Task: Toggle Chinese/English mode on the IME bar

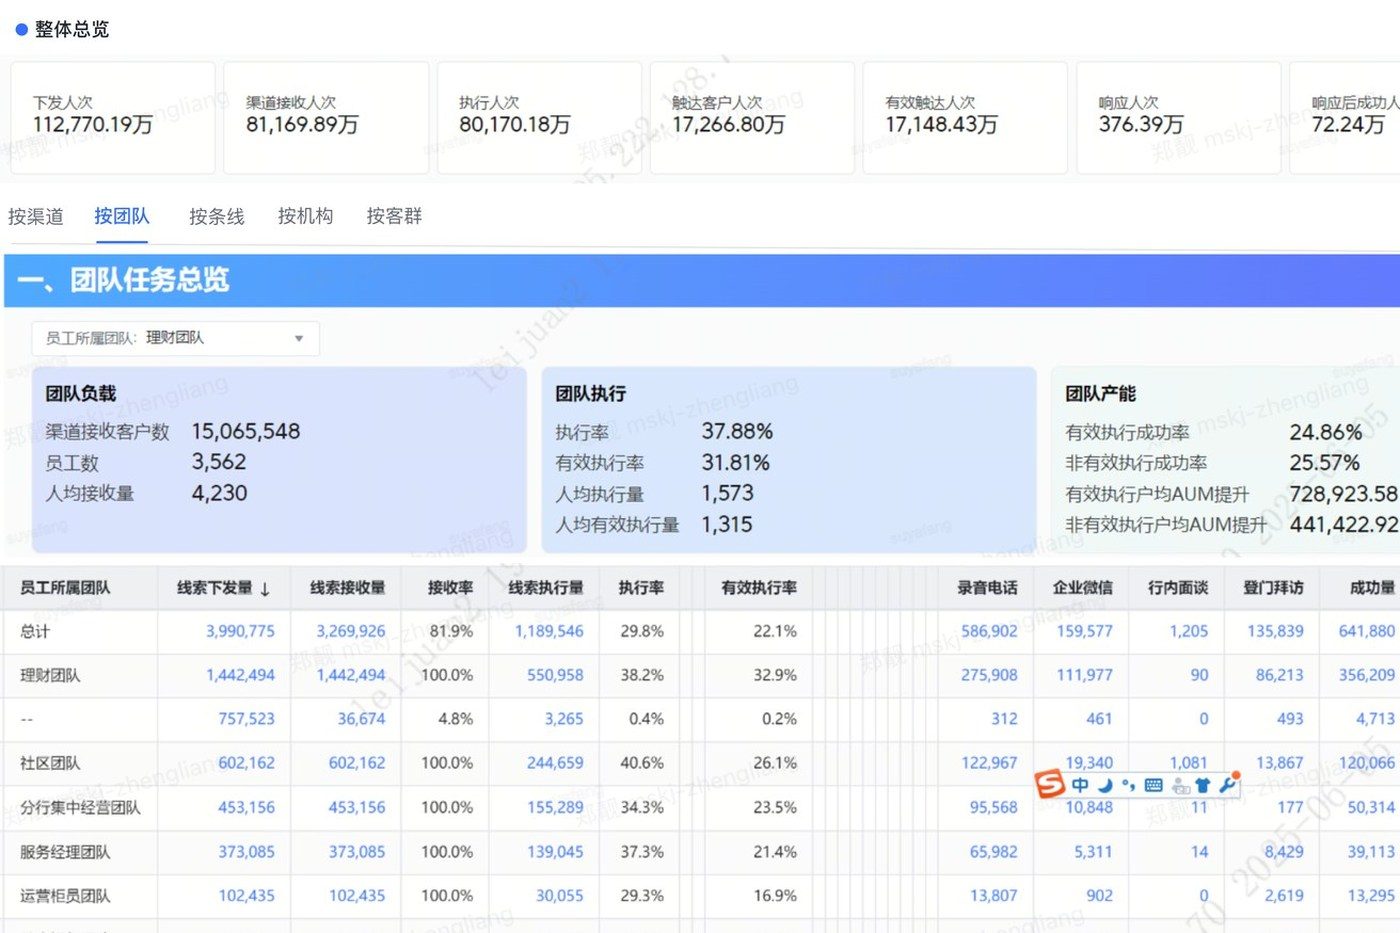Action: 1080,785
